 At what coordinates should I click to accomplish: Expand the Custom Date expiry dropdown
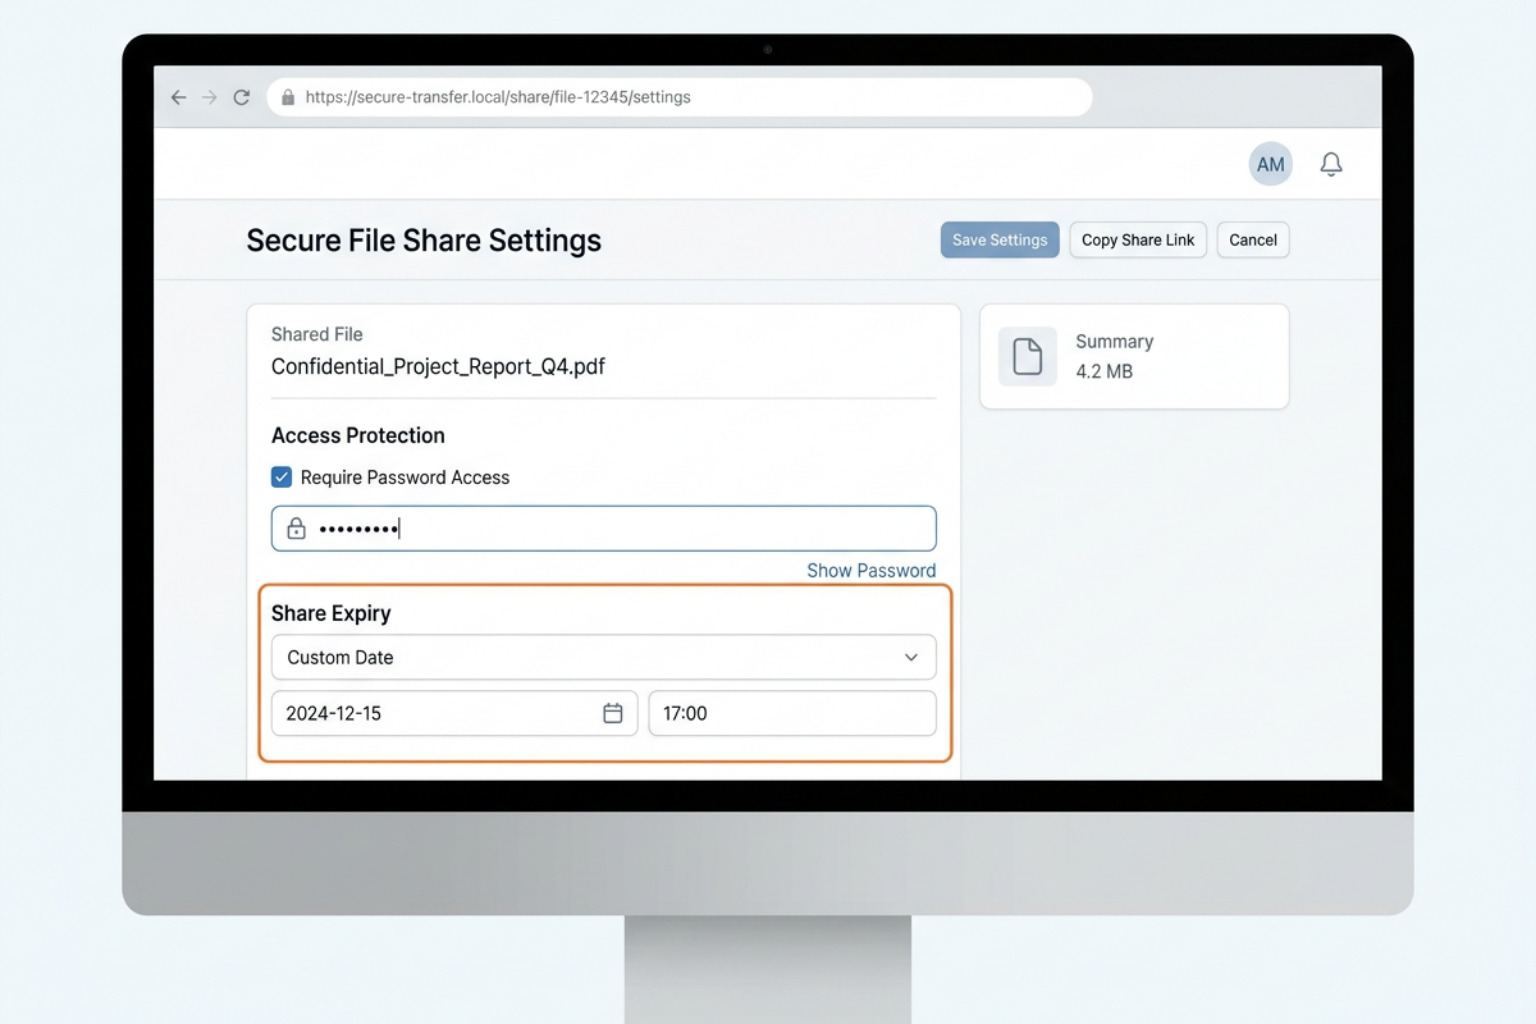coord(604,657)
